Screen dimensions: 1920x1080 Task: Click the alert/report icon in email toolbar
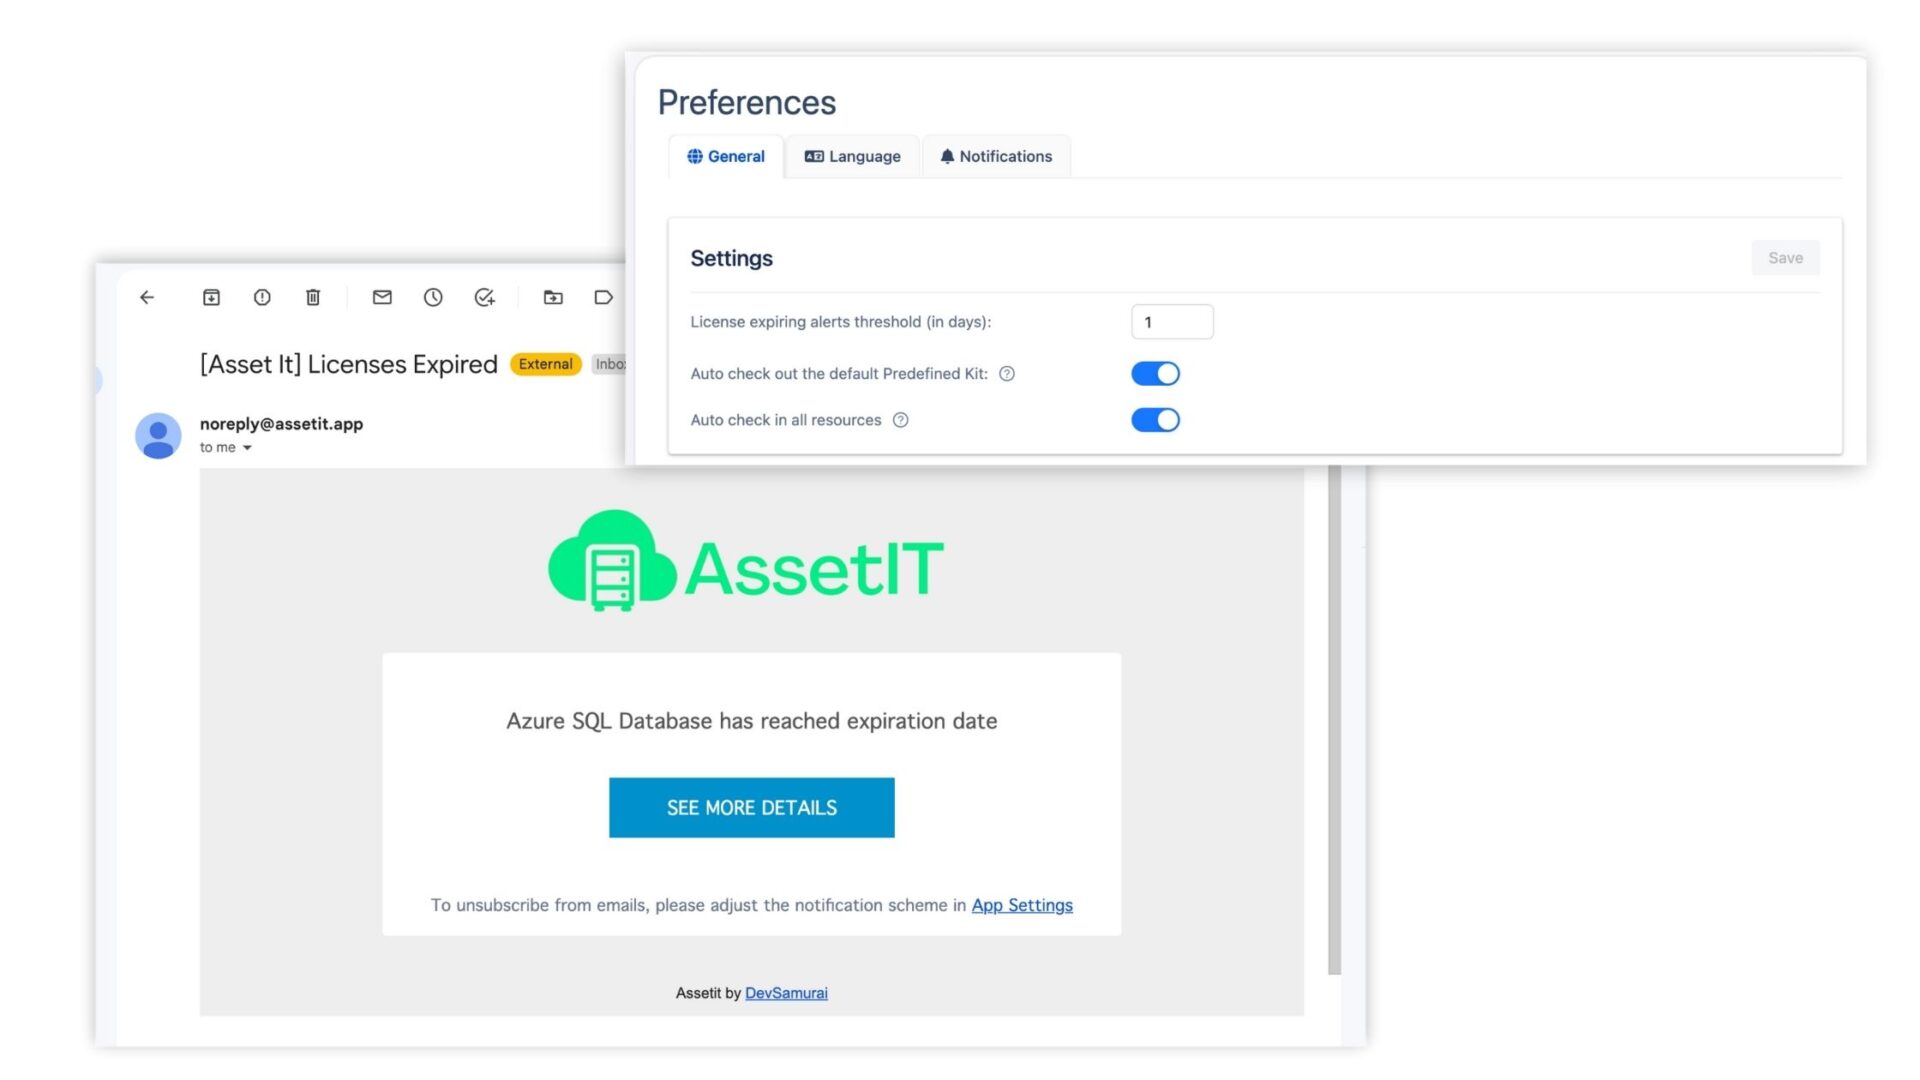point(262,297)
